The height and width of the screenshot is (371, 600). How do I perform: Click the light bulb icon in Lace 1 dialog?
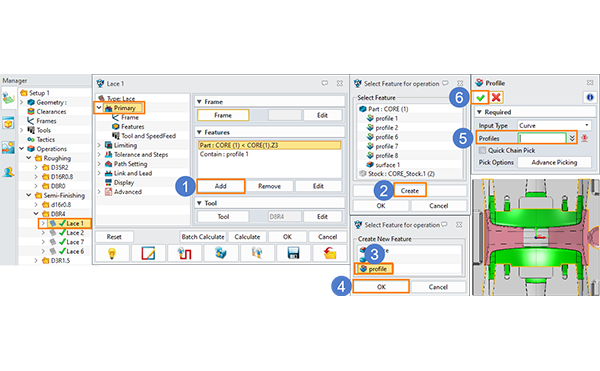coord(112,253)
